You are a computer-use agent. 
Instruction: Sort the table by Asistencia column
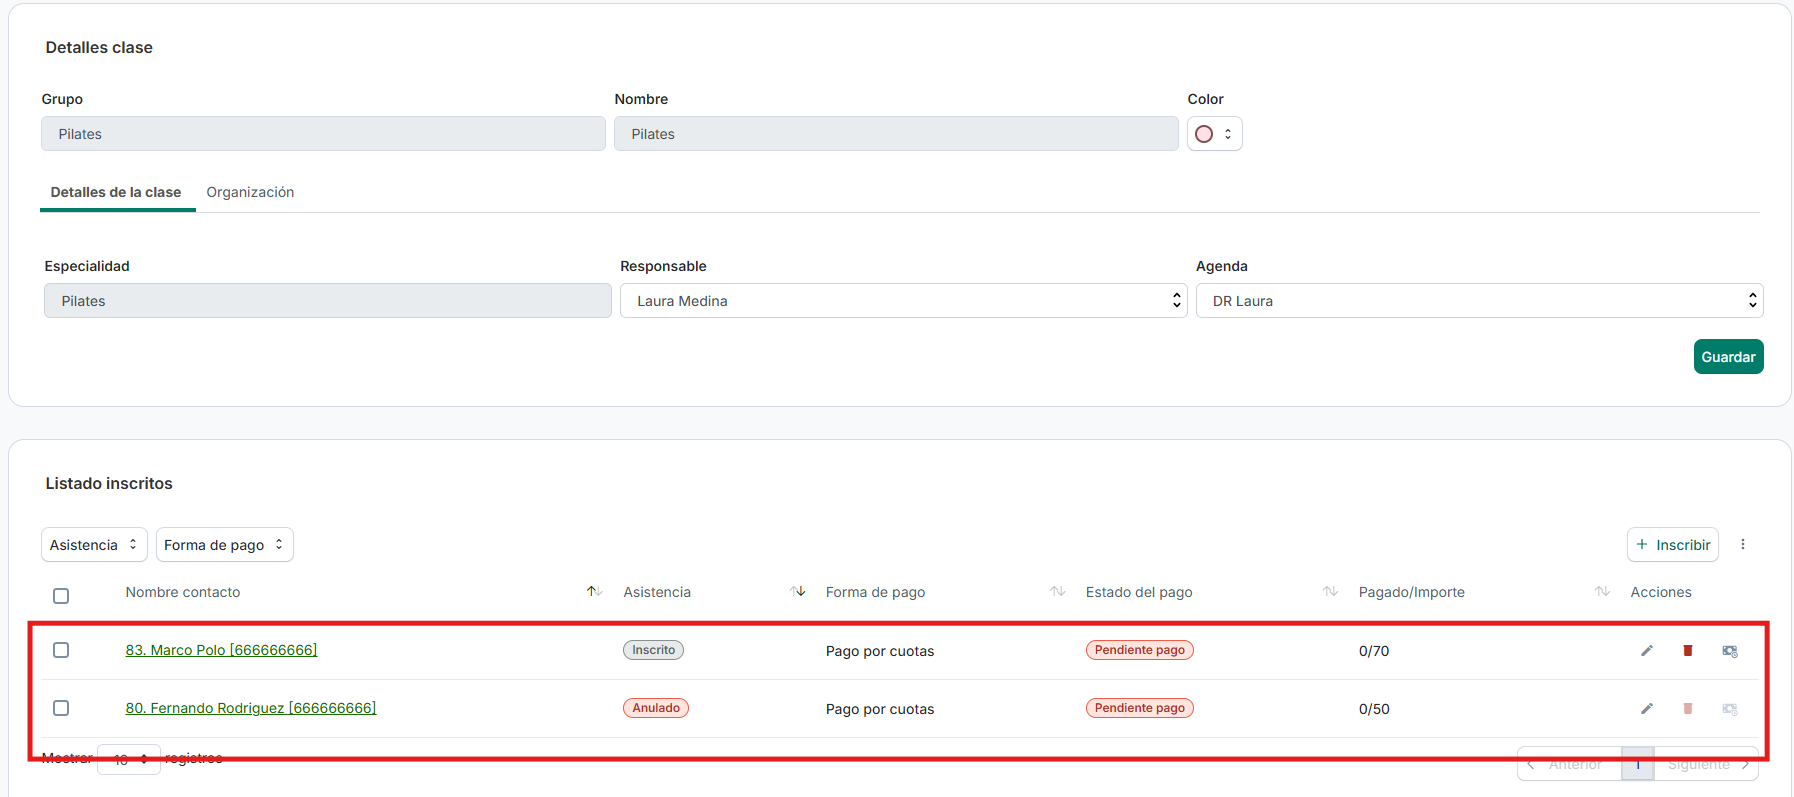point(797,592)
